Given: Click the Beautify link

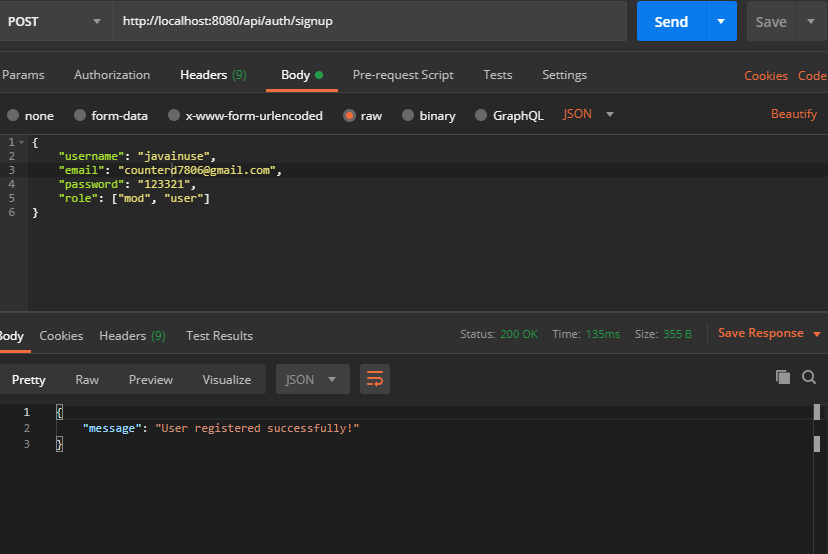Looking at the screenshot, I should pyautogui.click(x=794, y=114).
